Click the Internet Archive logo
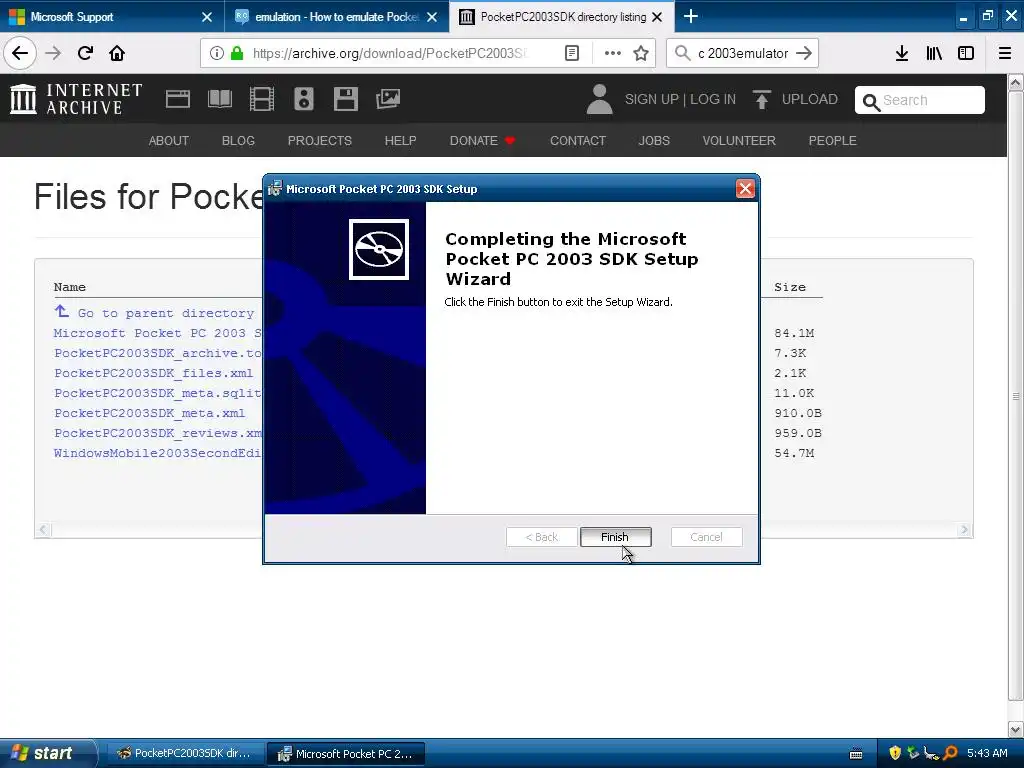1024x768 pixels. pyautogui.click(x=76, y=99)
